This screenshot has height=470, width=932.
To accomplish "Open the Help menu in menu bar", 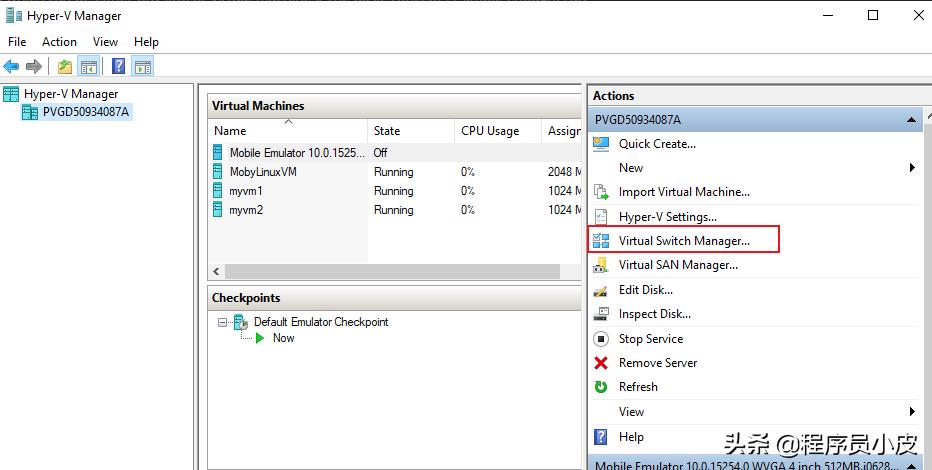I will (x=146, y=42).
